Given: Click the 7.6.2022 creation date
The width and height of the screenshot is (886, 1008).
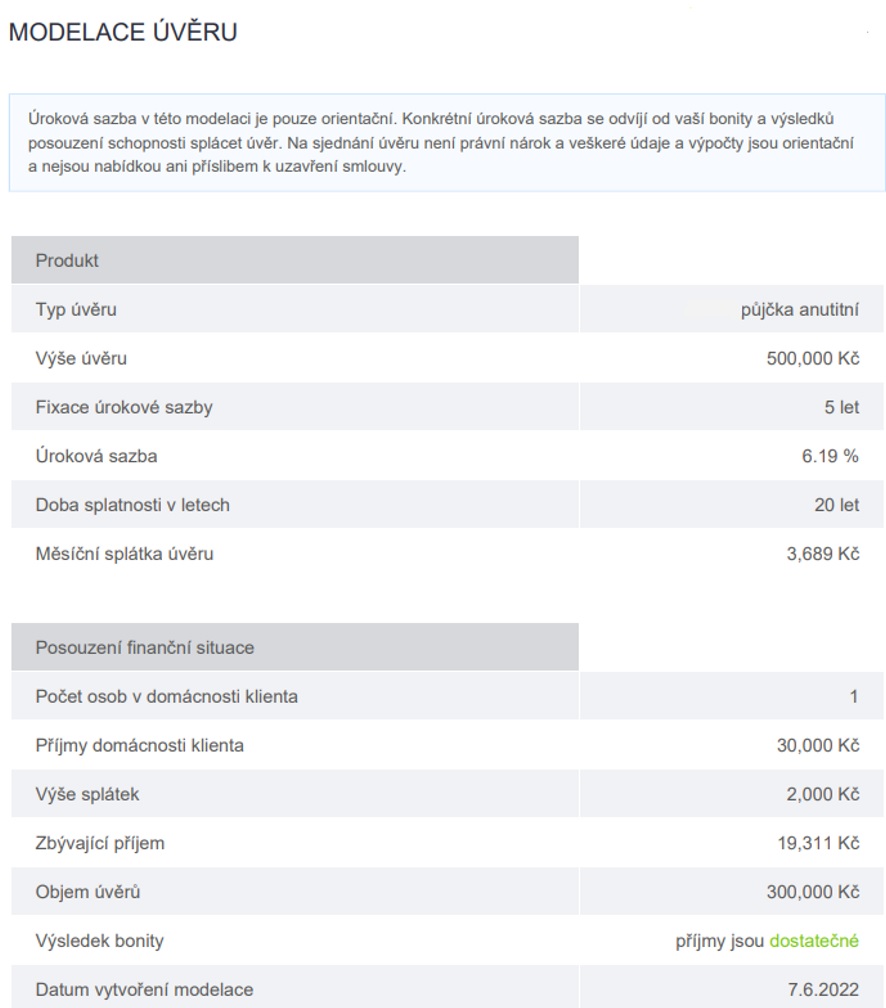Looking at the screenshot, I should pos(824,990).
